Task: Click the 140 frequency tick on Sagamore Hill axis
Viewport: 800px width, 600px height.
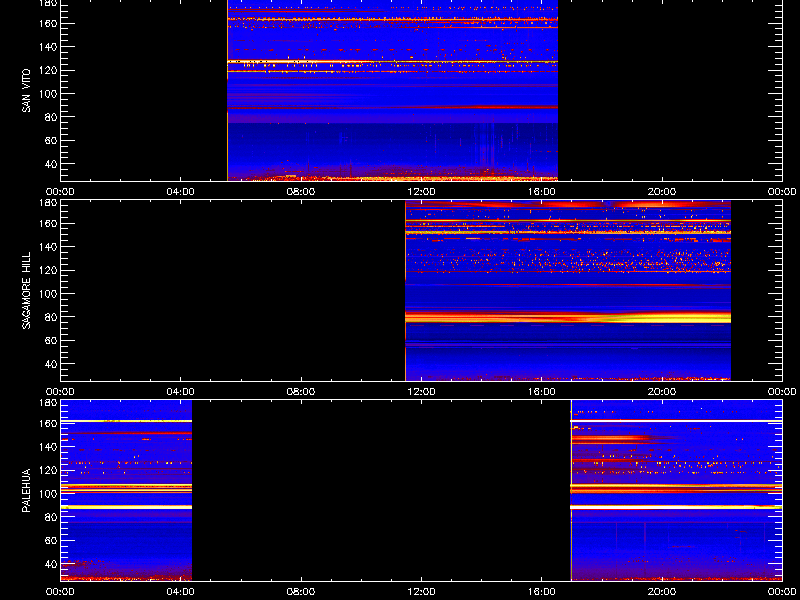Action: [x=48, y=247]
